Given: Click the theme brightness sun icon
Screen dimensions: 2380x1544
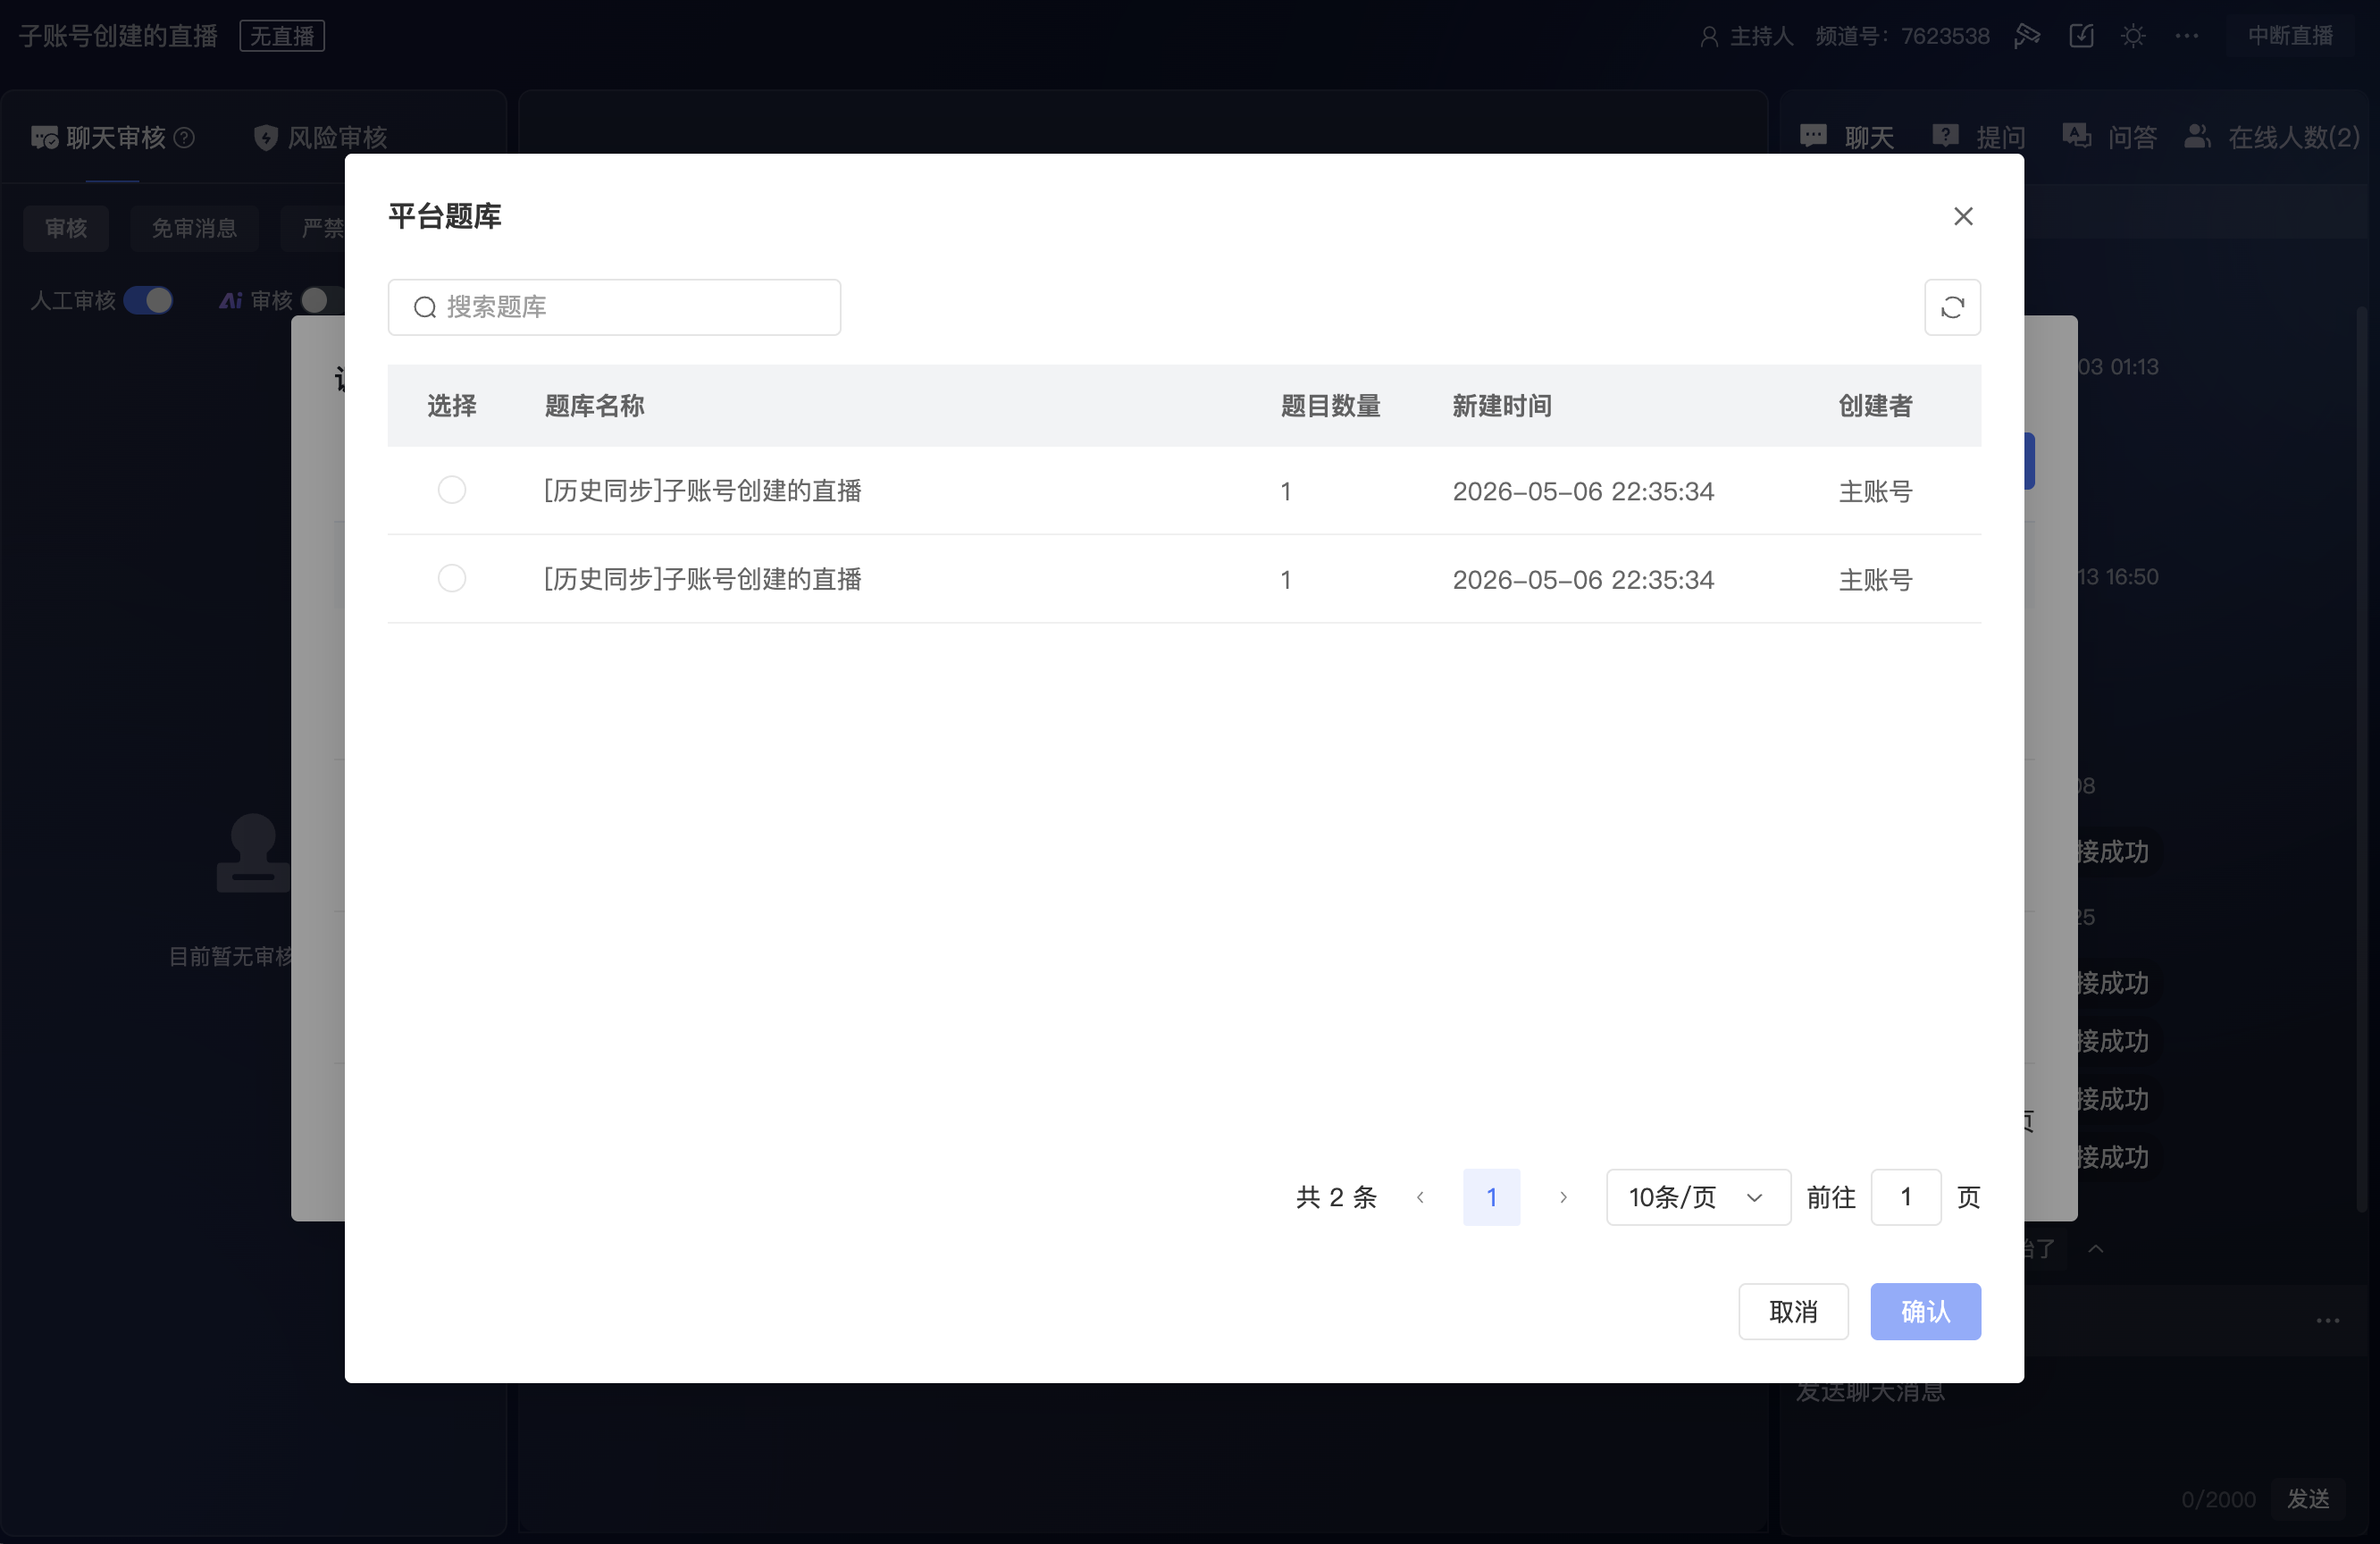Looking at the screenshot, I should click(2133, 36).
